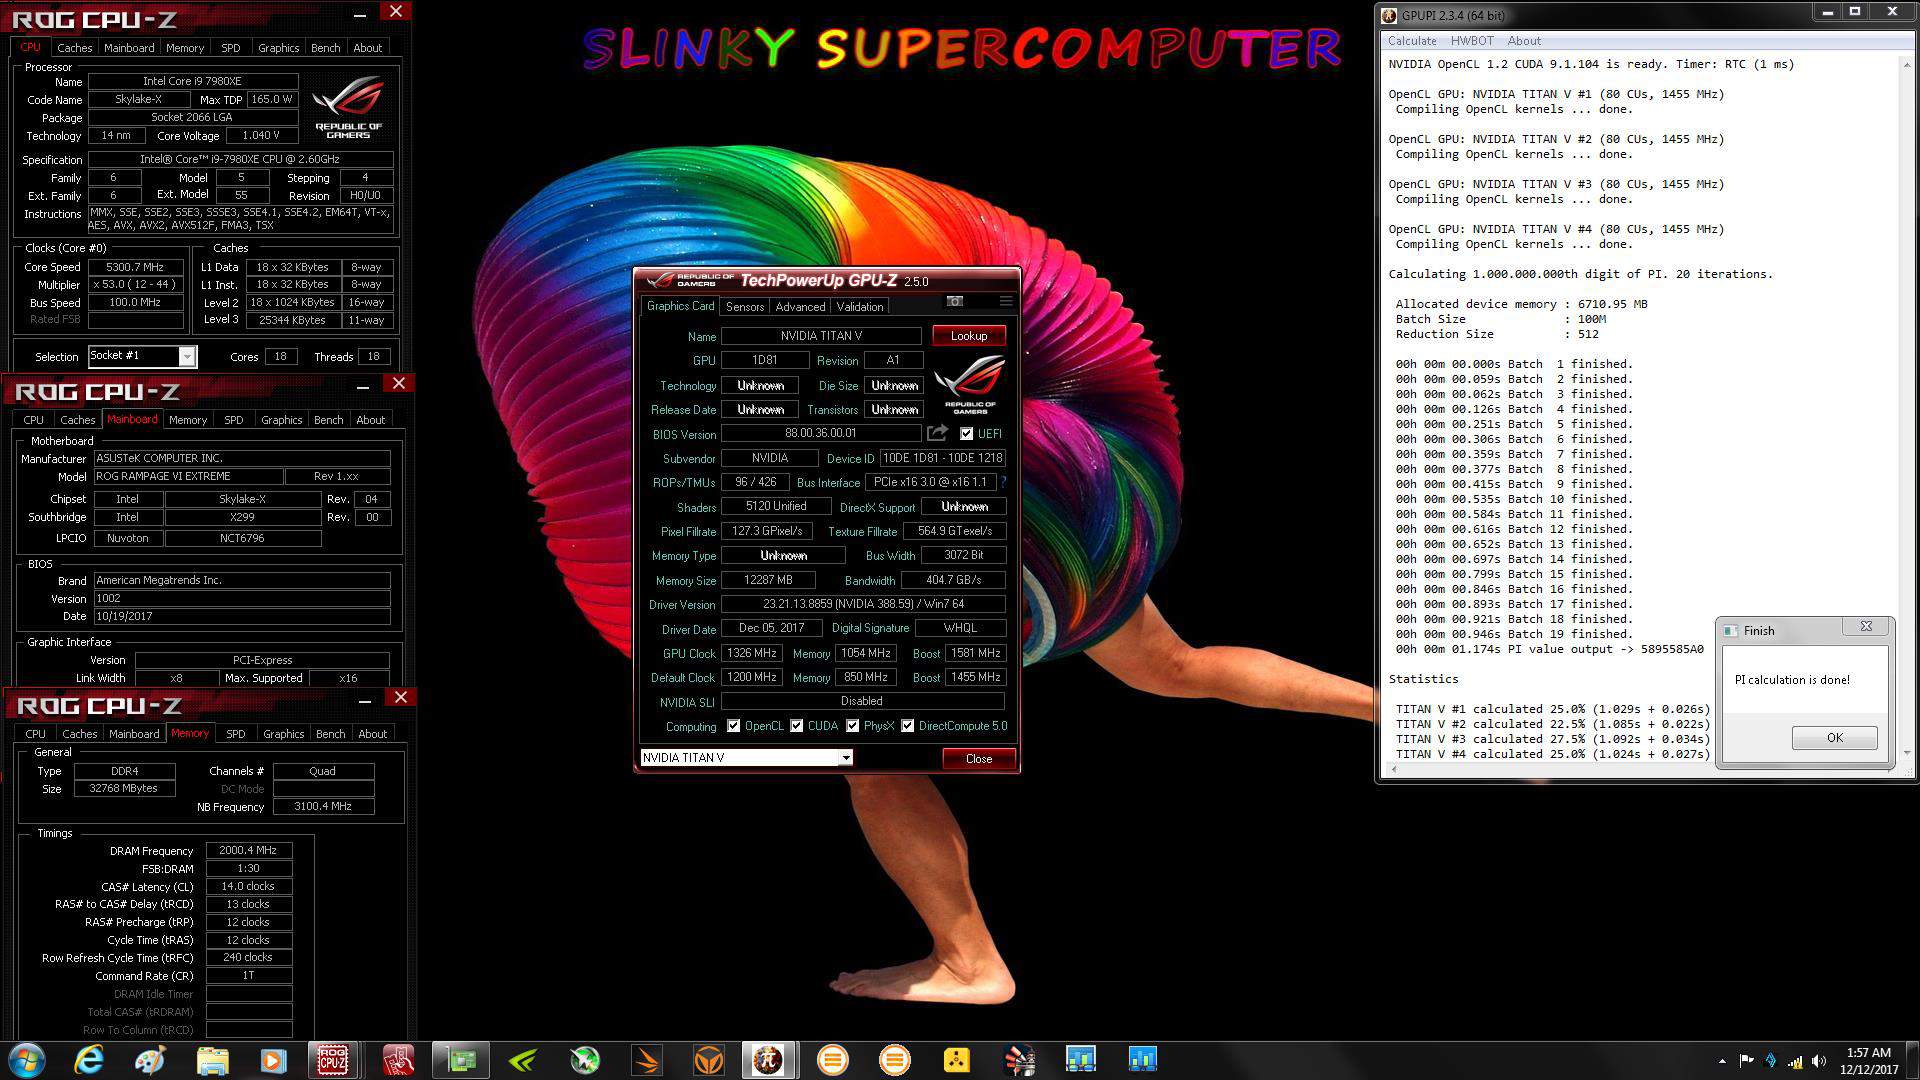Switch to the Validation tab in GPU-Z
The width and height of the screenshot is (1920, 1080).
coord(860,307)
